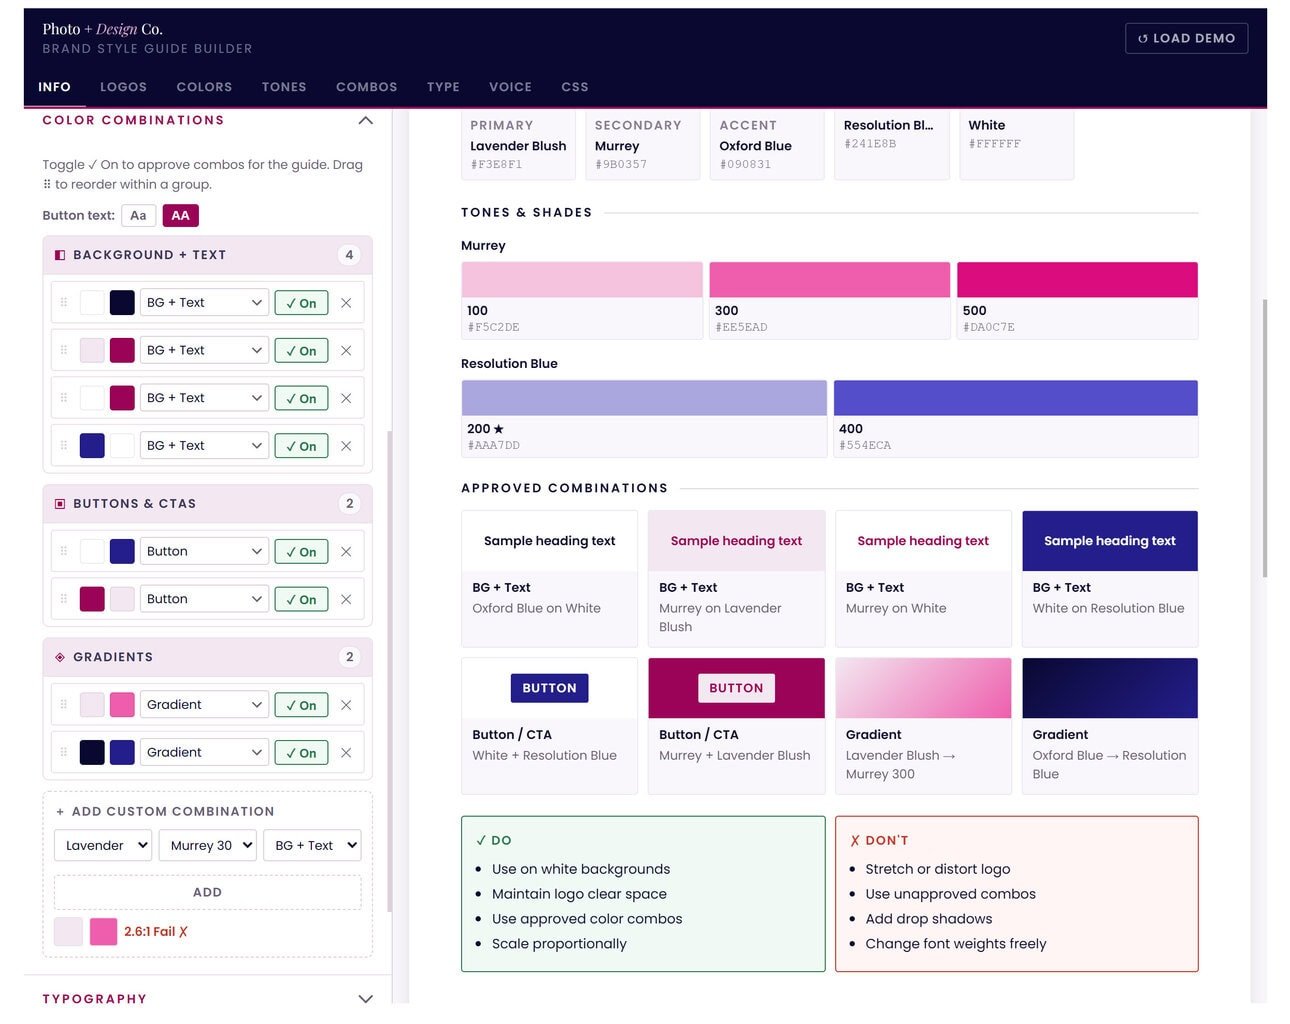Open the Murrey 30 color dropdown

tap(207, 845)
